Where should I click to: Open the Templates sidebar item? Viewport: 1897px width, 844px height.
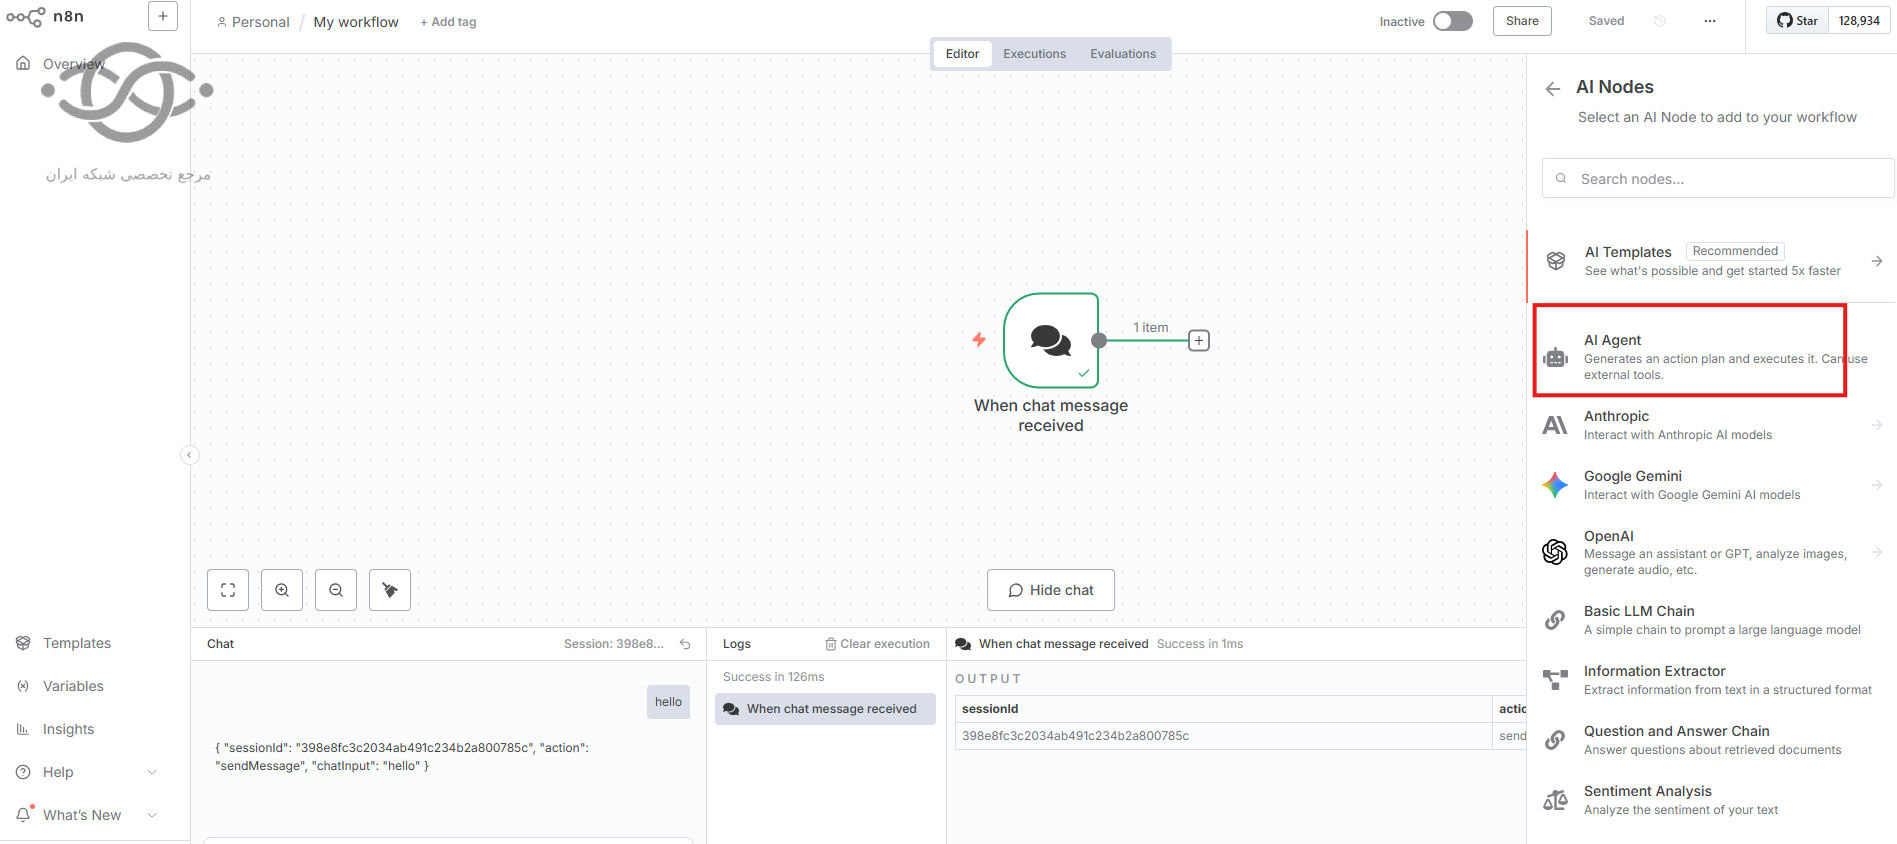pos(77,643)
